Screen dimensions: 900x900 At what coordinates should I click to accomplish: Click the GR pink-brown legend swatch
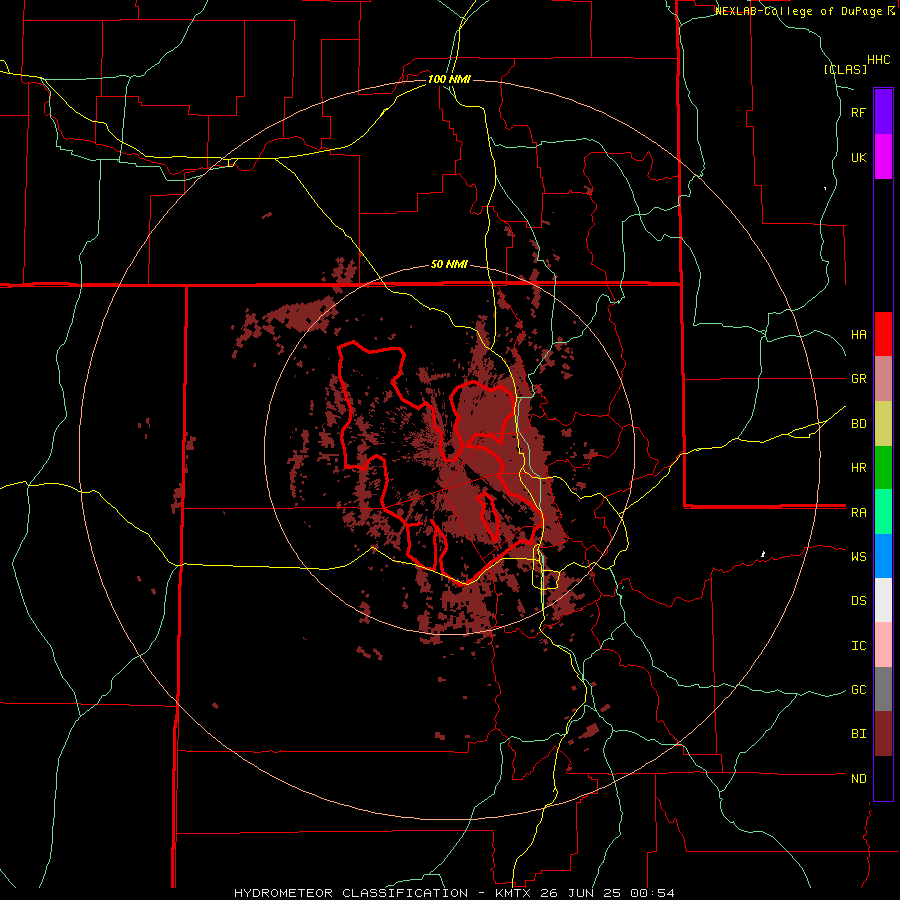[x=883, y=379]
